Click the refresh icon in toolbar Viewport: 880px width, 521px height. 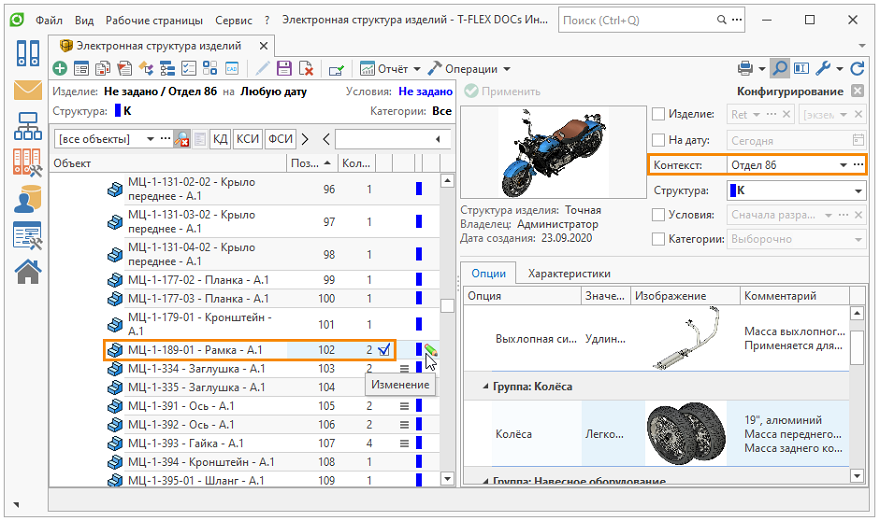[x=857, y=69]
